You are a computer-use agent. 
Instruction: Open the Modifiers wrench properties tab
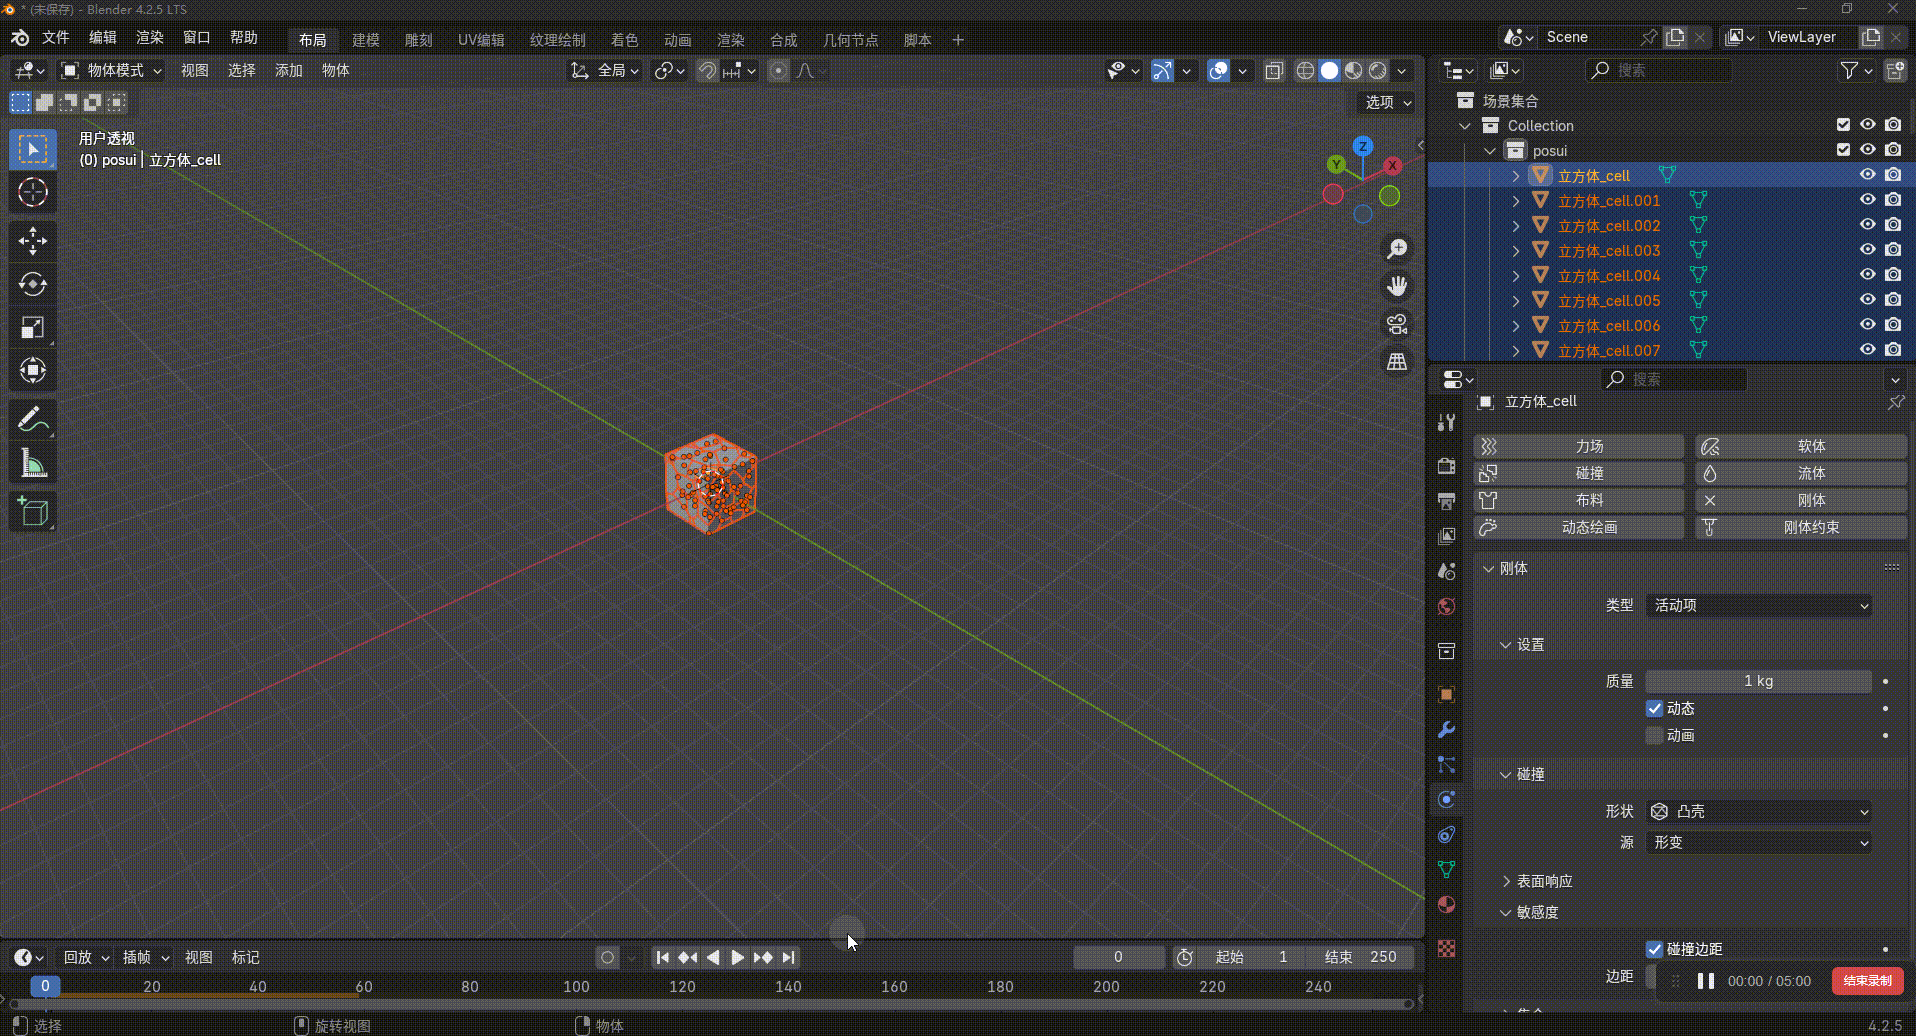coord(1446,730)
